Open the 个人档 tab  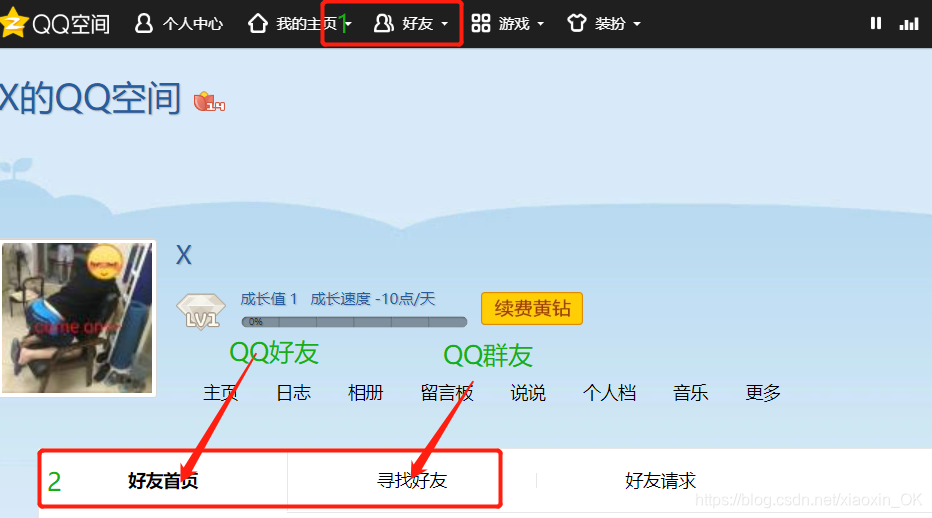pos(609,393)
